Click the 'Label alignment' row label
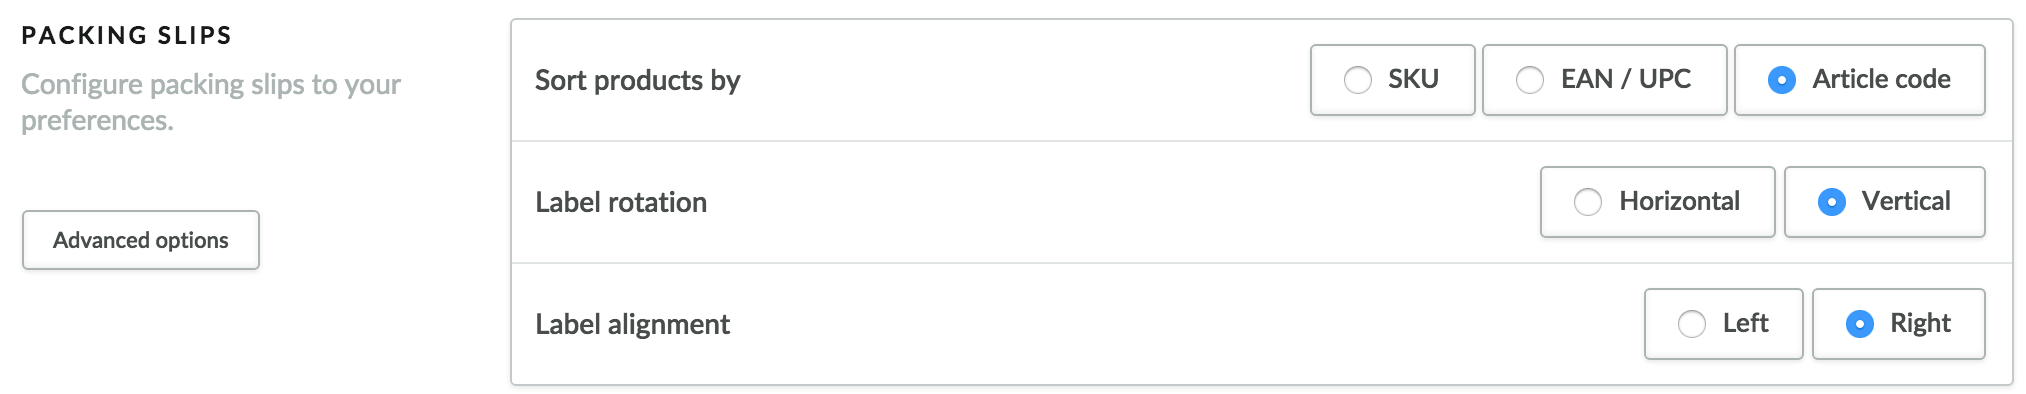Screen dimensions: 2026x394 [x=633, y=324]
